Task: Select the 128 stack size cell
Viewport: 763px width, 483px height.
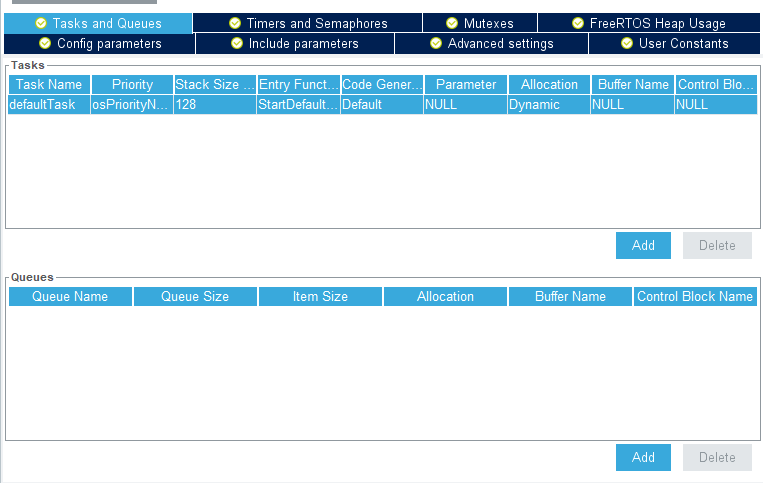Action: [x=215, y=105]
